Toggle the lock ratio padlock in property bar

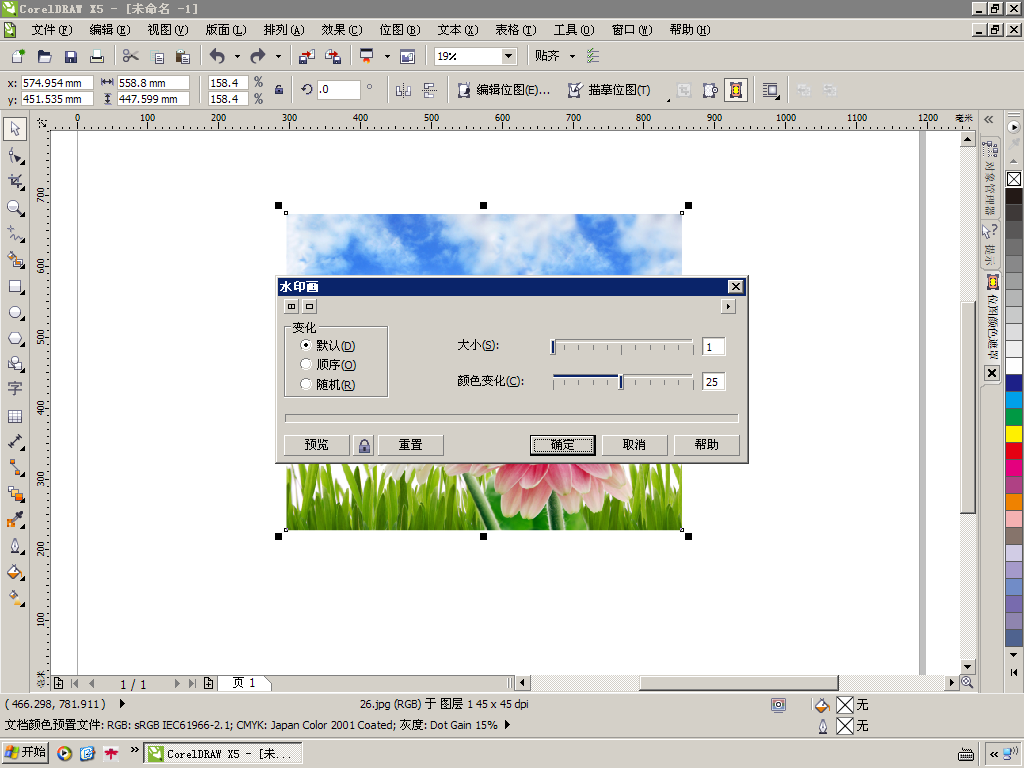click(x=279, y=90)
